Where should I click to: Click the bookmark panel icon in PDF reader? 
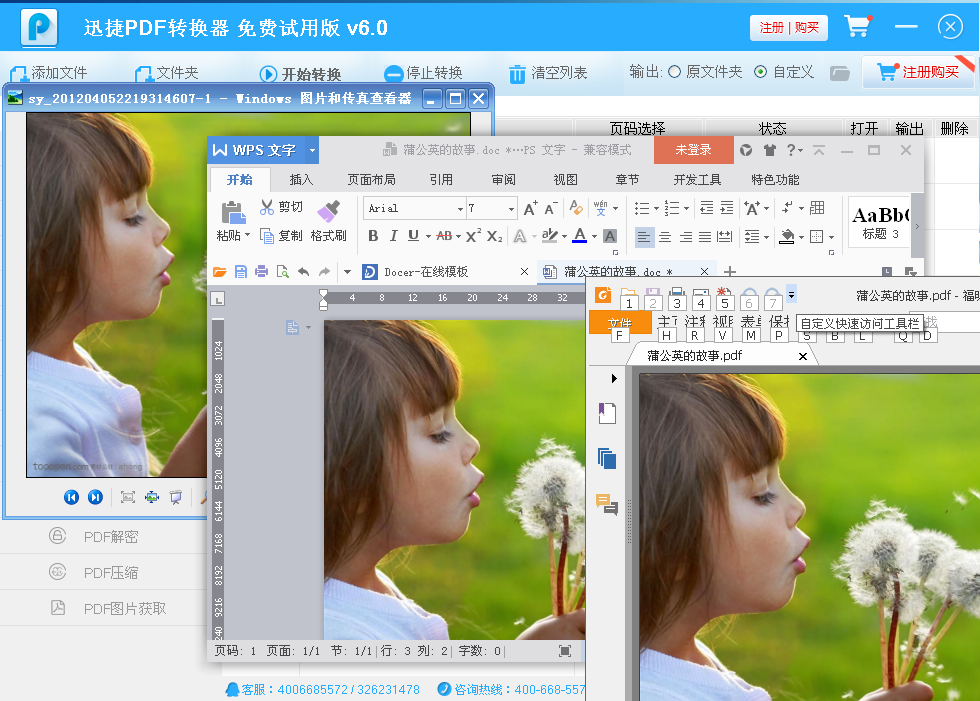click(x=607, y=413)
